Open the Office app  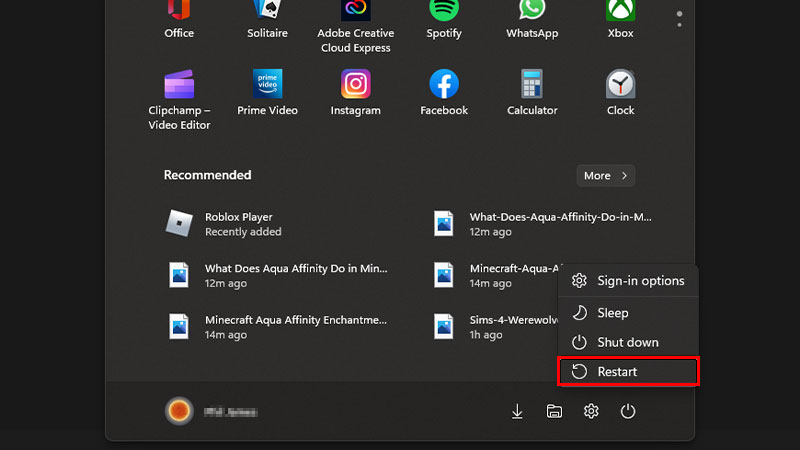pyautogui.click(x=179, y=19)
